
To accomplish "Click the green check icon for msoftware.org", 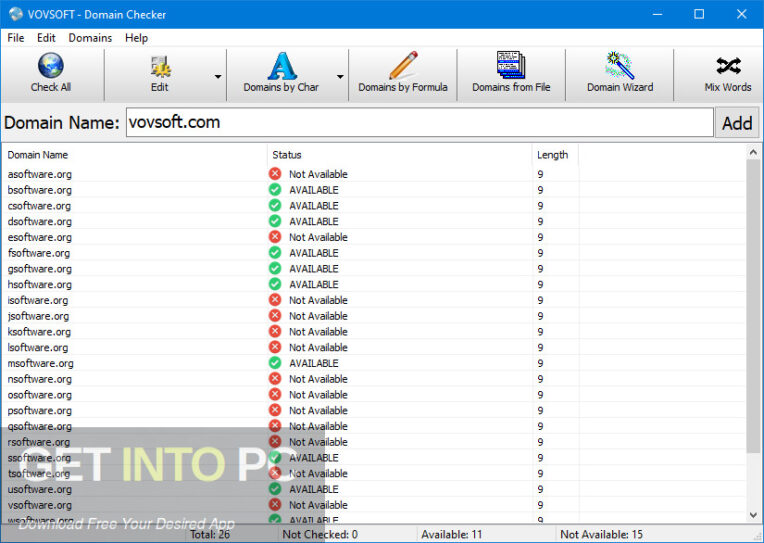I will (x=275, y=363).
